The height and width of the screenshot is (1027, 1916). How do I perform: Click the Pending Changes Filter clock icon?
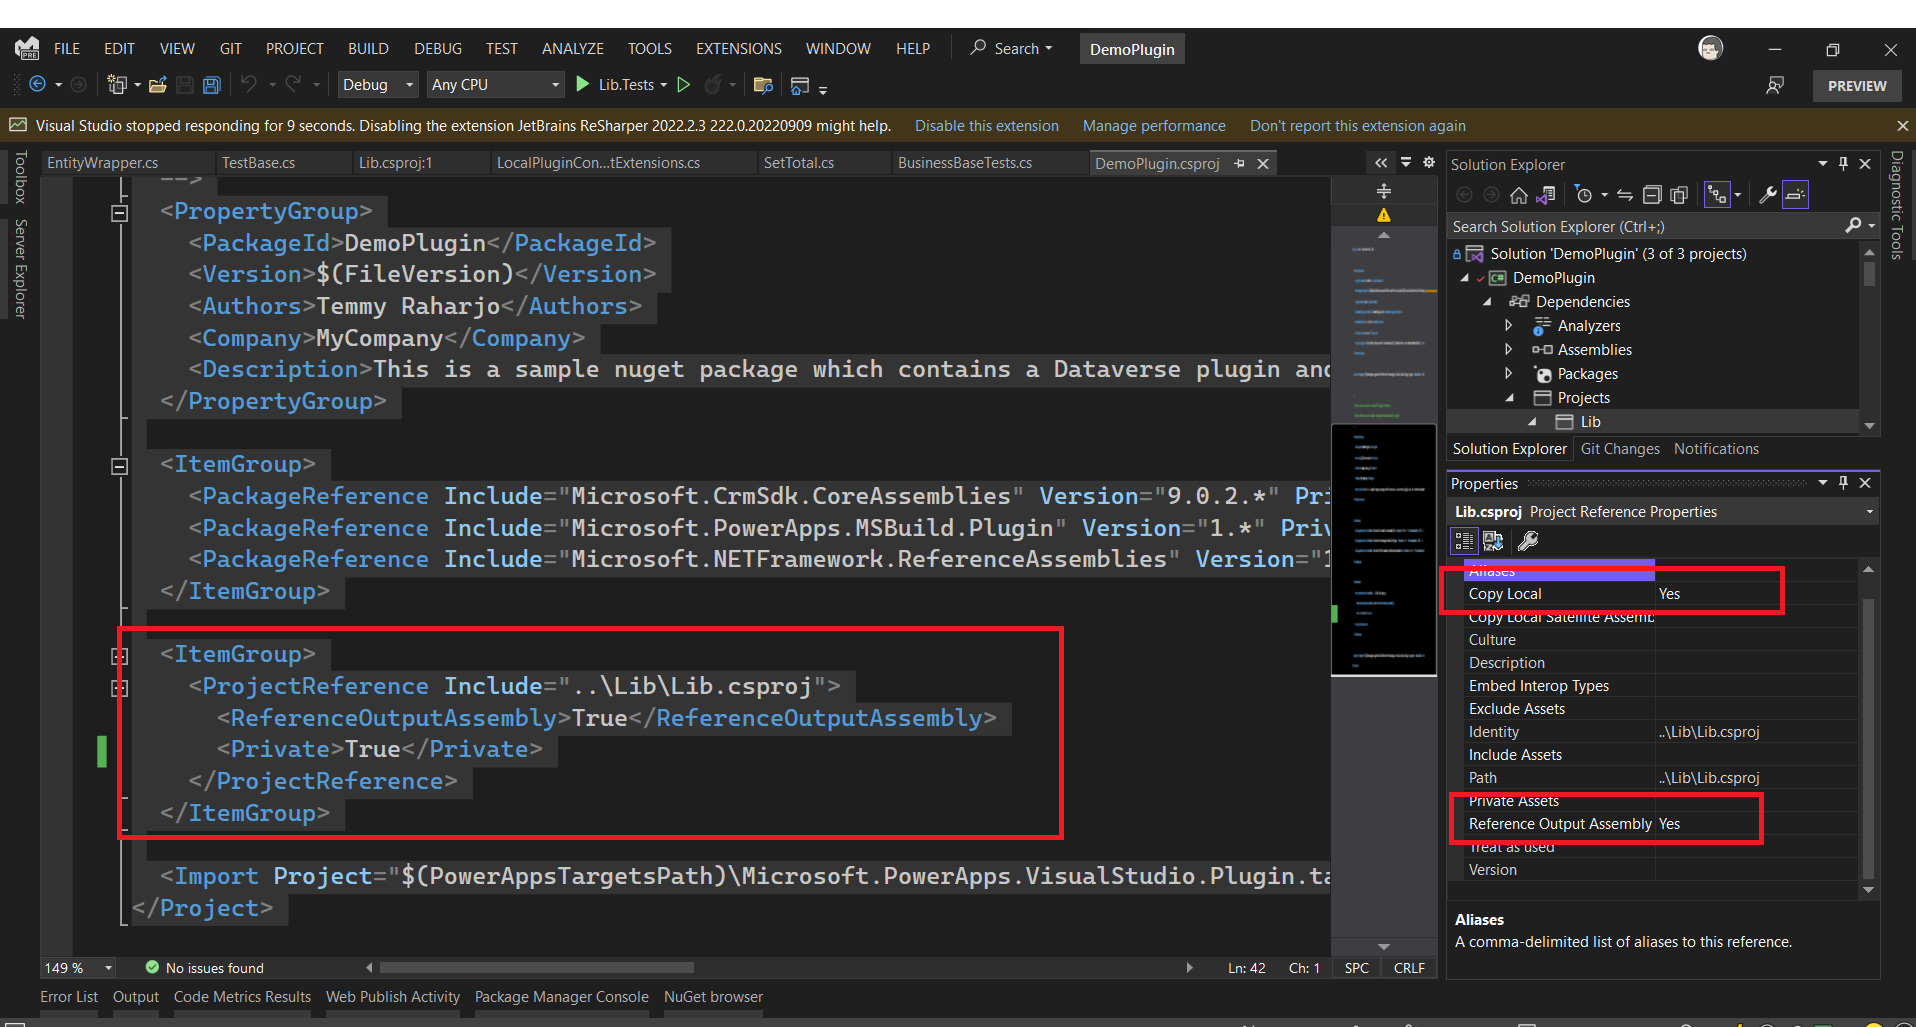(1583, 195)
